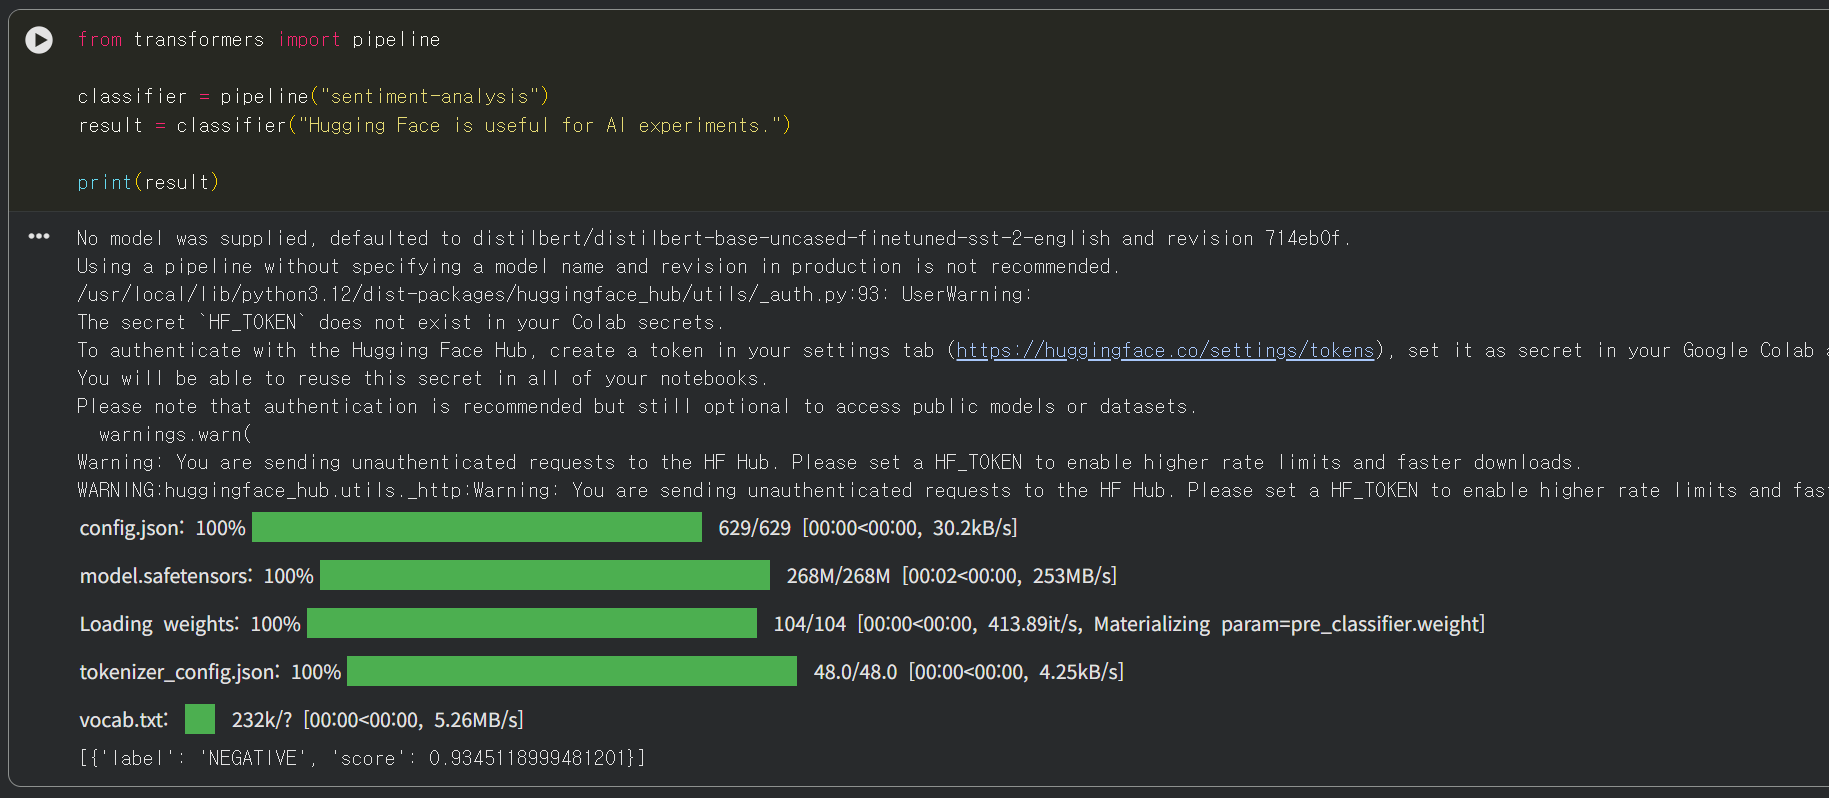Viewport: 1829px width, 798px height.
Task: Click the "pipeline" name after import keyword
Action: (396, 40)
